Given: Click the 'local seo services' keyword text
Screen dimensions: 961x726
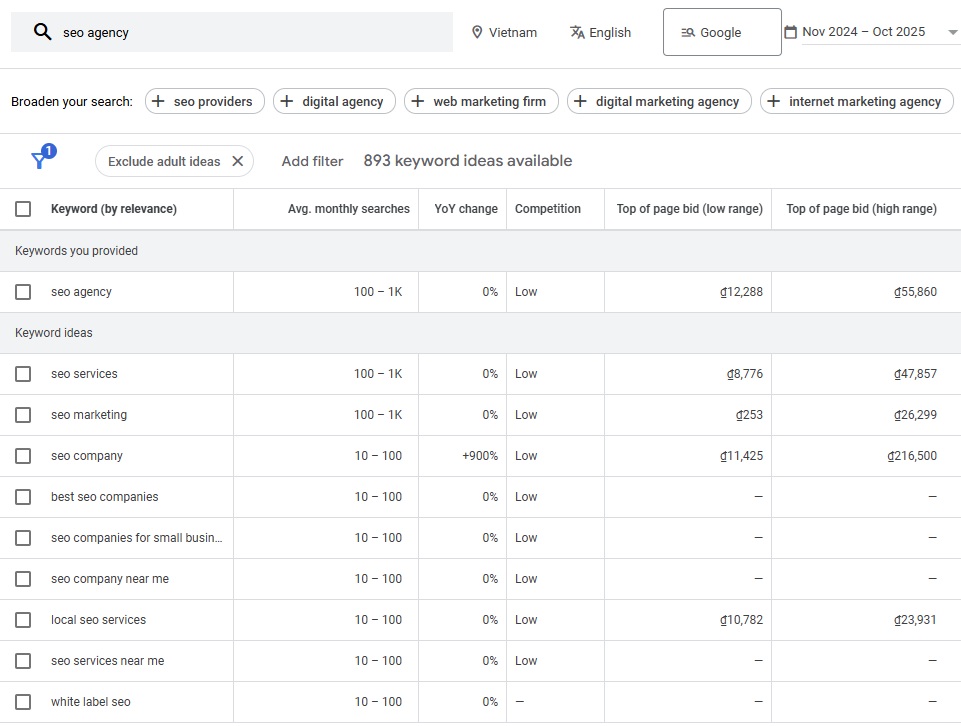Looking at the screenshot, I should [98, 620].
